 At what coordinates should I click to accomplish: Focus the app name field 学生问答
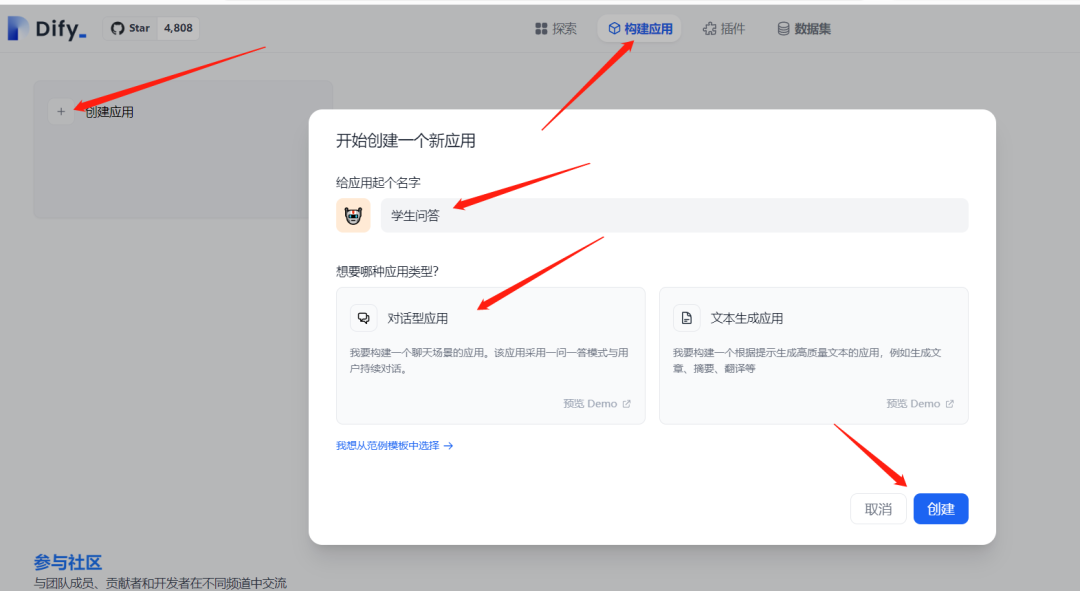(x=674, y=216)
